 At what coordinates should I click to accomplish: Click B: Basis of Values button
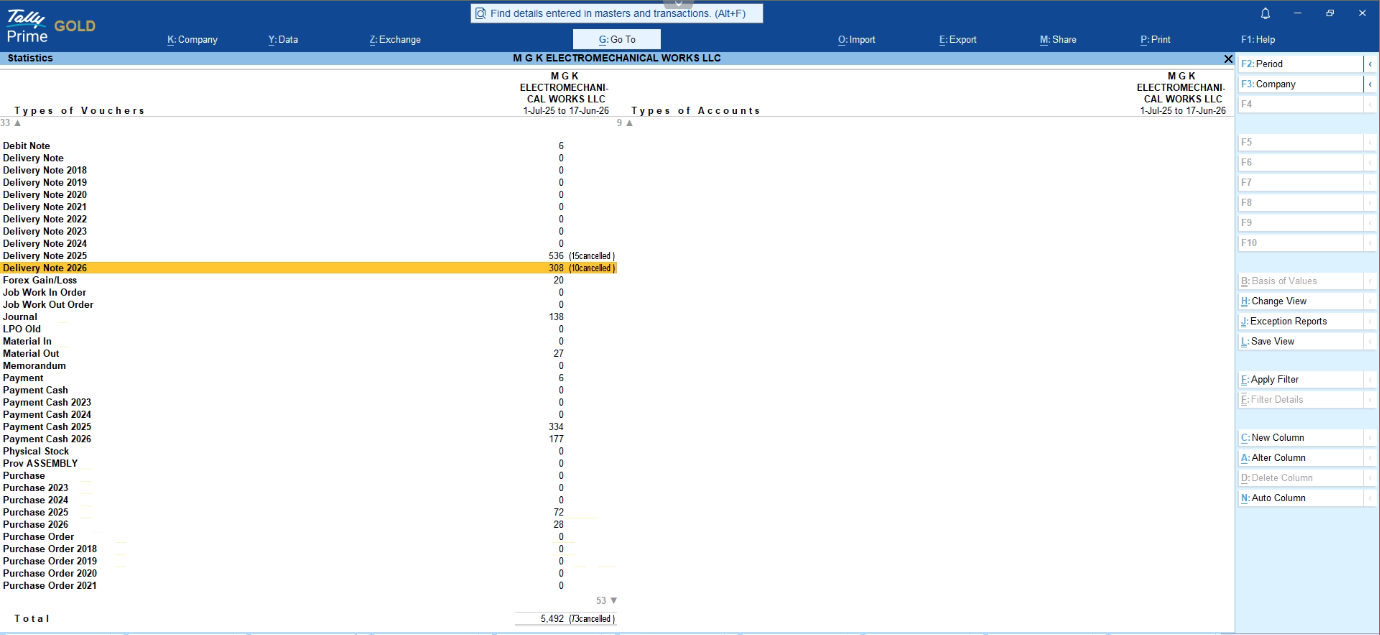pos(1300,281)
